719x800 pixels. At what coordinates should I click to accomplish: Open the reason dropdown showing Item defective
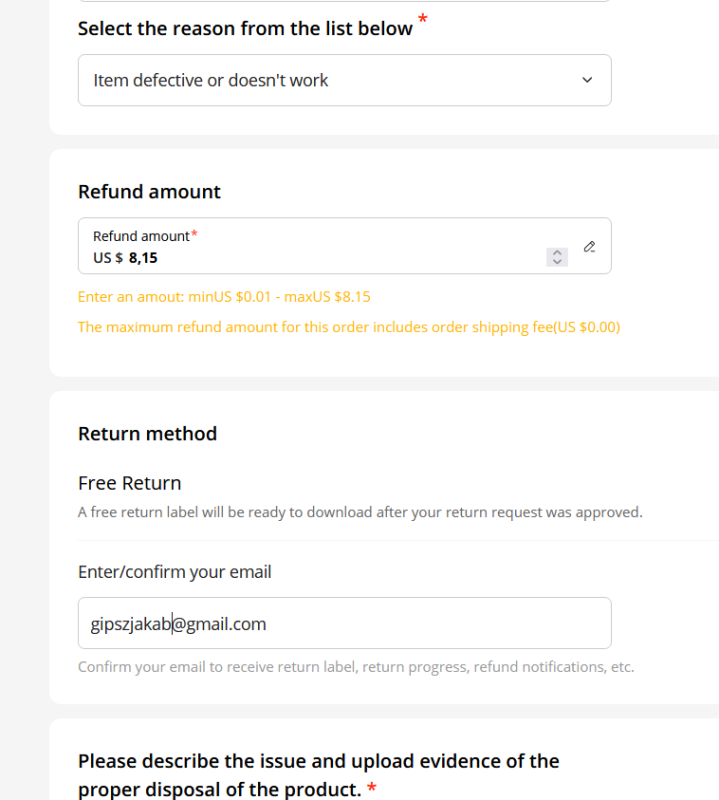point(344,80)
